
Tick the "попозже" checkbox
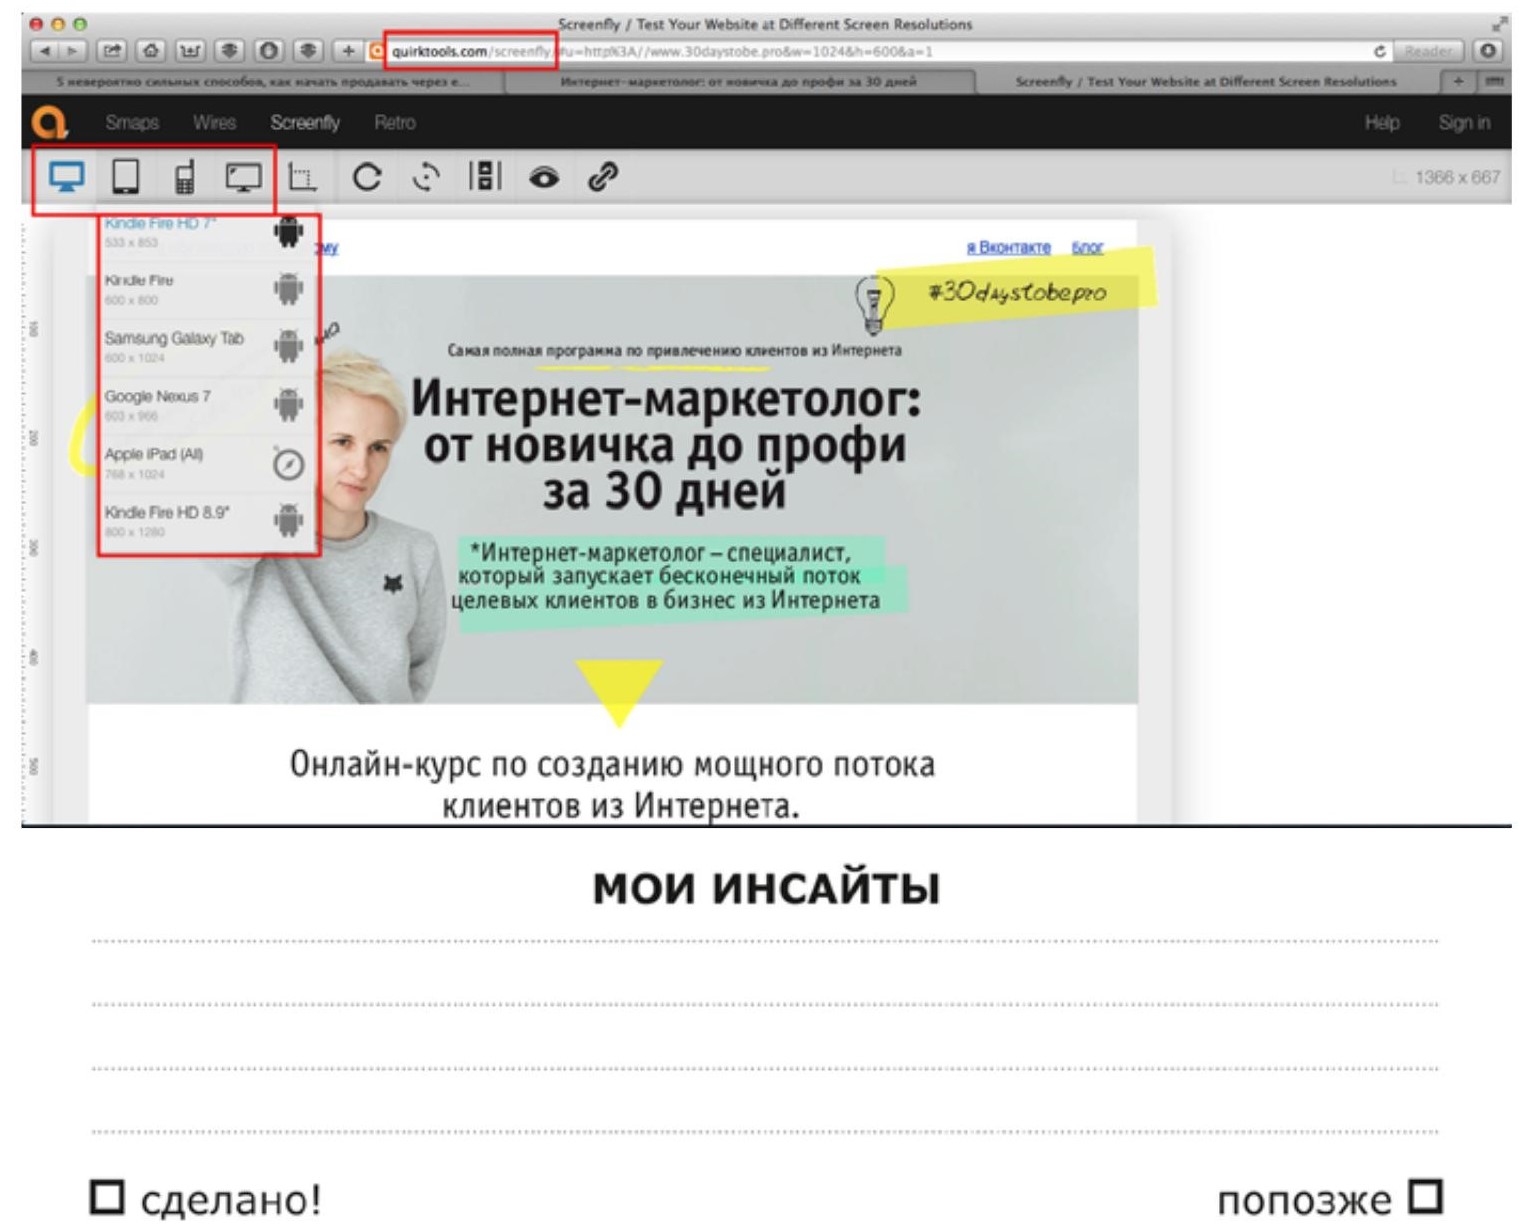pyautogui.click(x=1425, y=1197)
